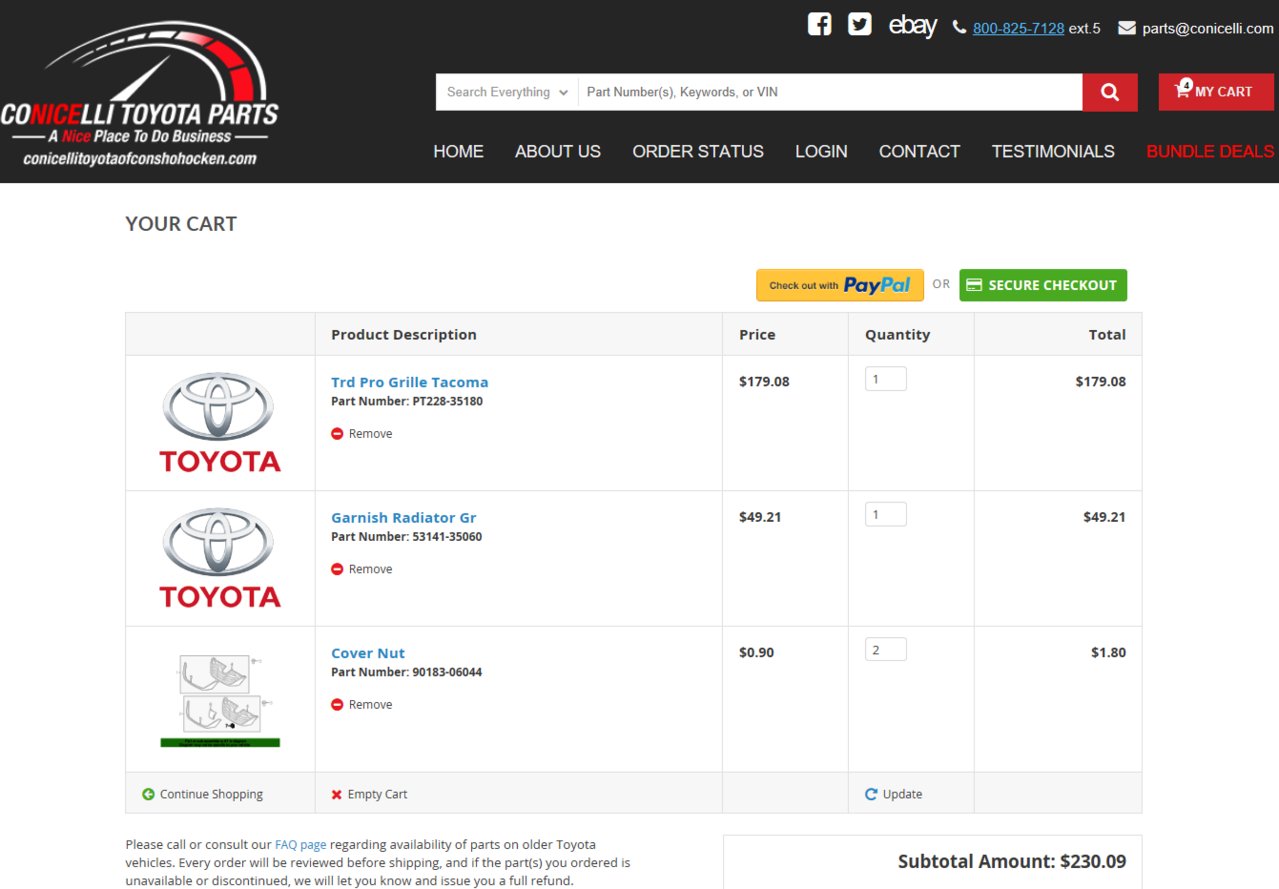Viewport: 1279px width, 889px height.
Task: Click remove icon for Garnish Radiator Gr
Action: 337,569
